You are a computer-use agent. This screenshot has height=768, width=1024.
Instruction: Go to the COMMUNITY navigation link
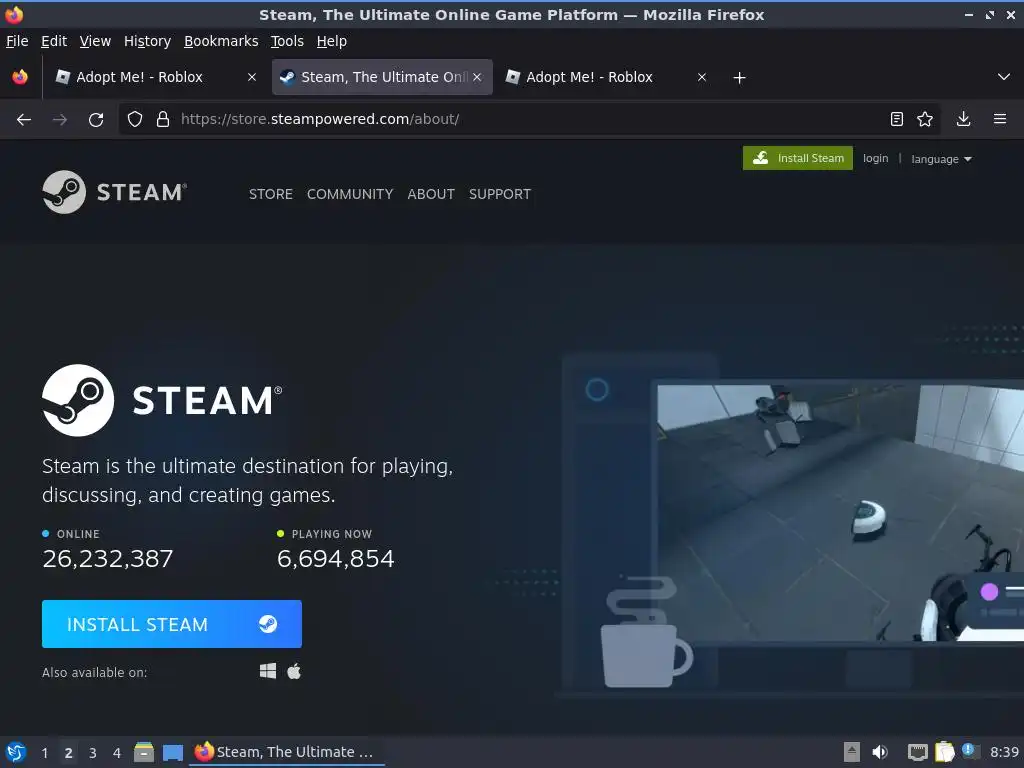point(350,194)
